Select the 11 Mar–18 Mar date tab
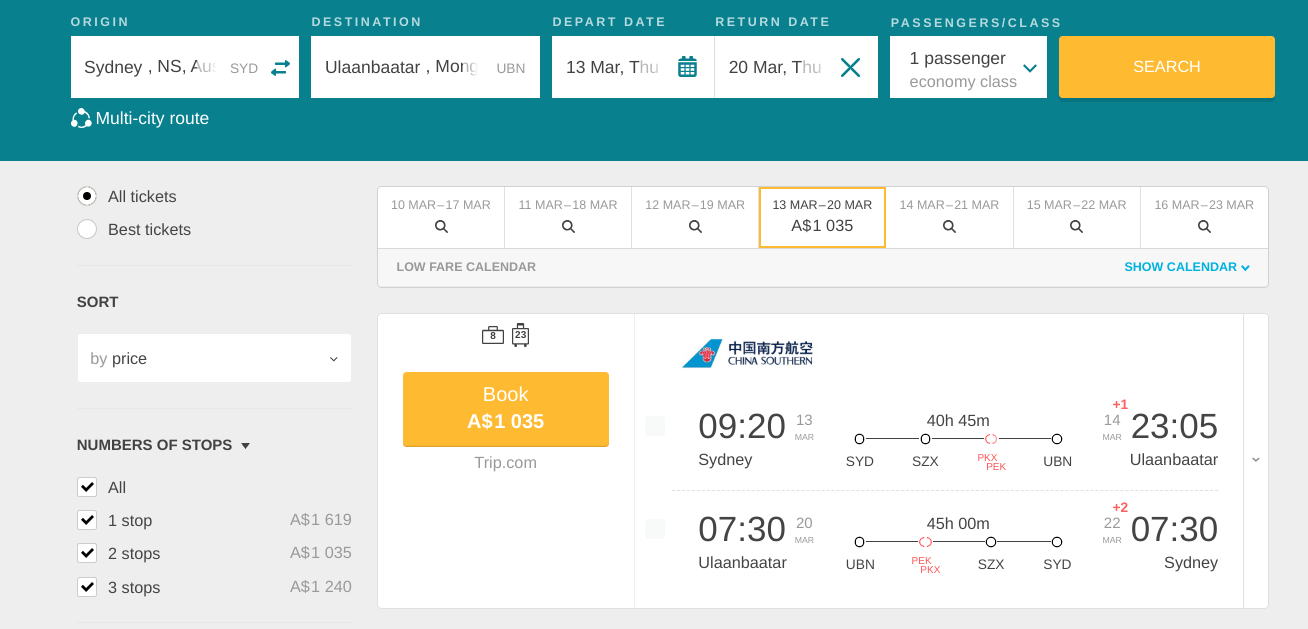This screenshot has height=629, width=1308. (x=568, y=217)
